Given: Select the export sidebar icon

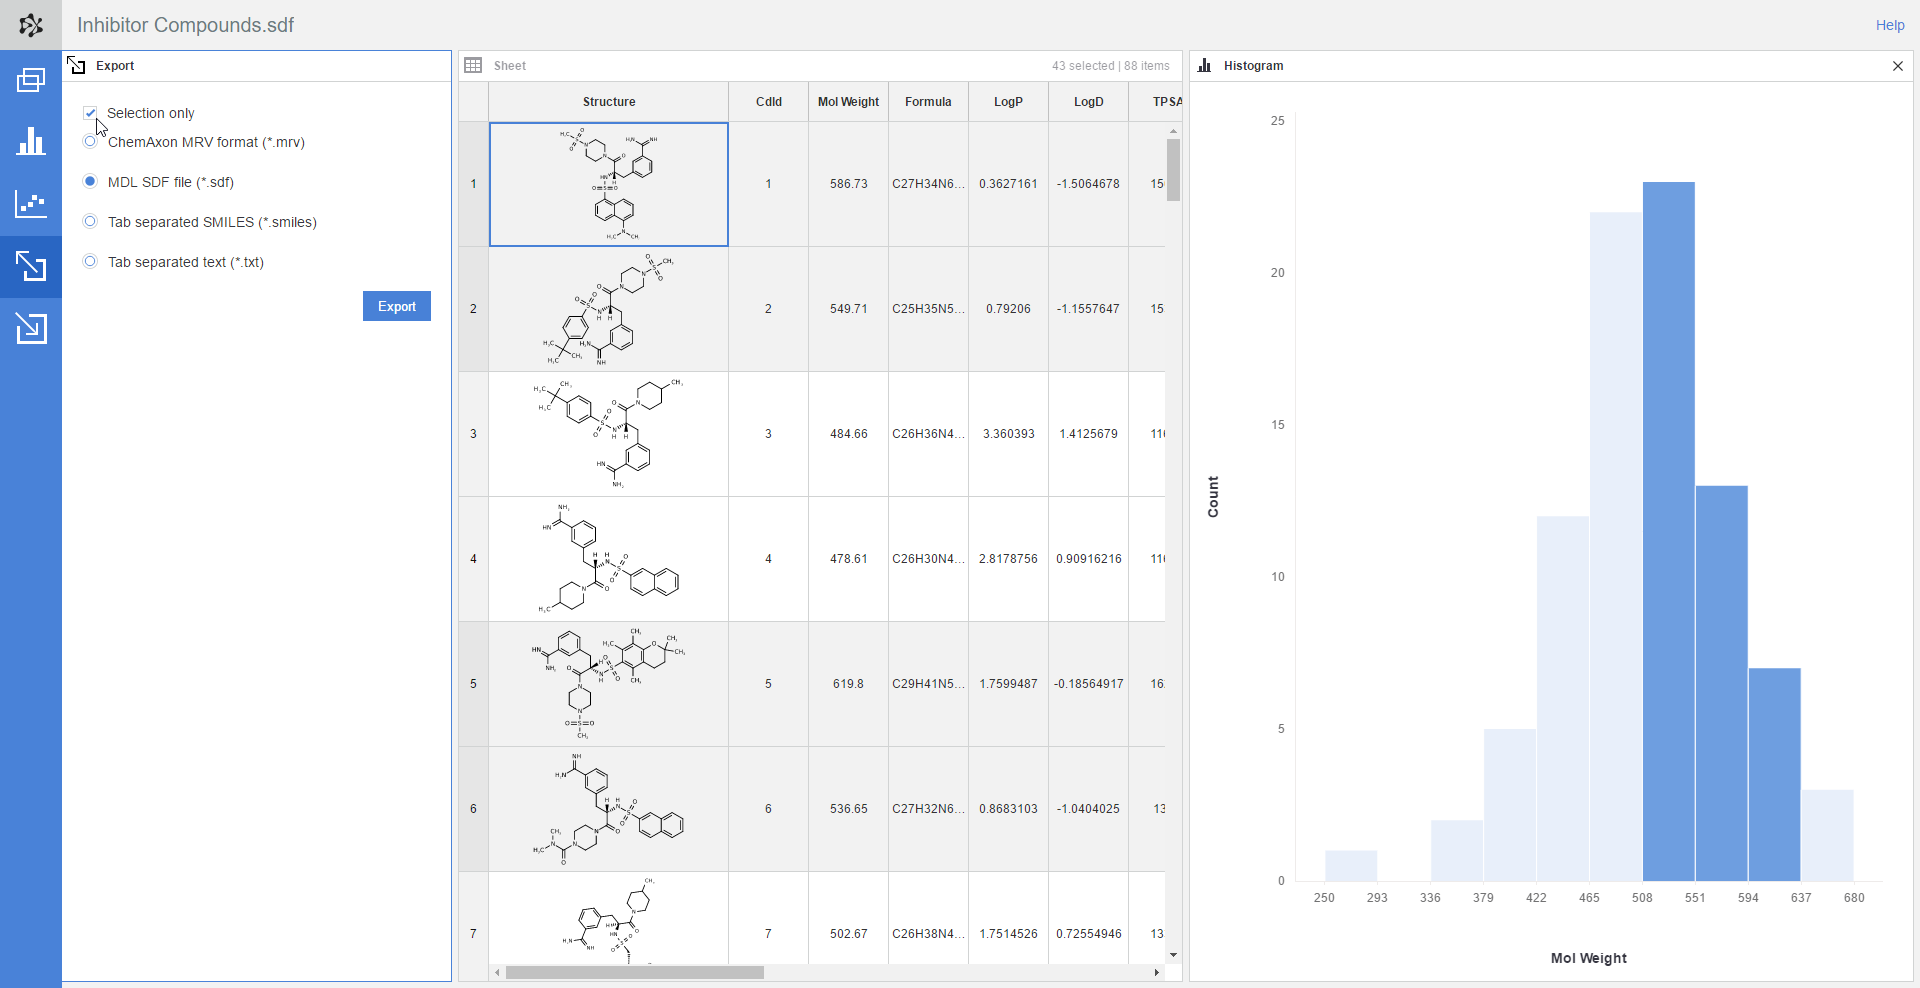Looking at the screenshot, I should click(31, 267).
